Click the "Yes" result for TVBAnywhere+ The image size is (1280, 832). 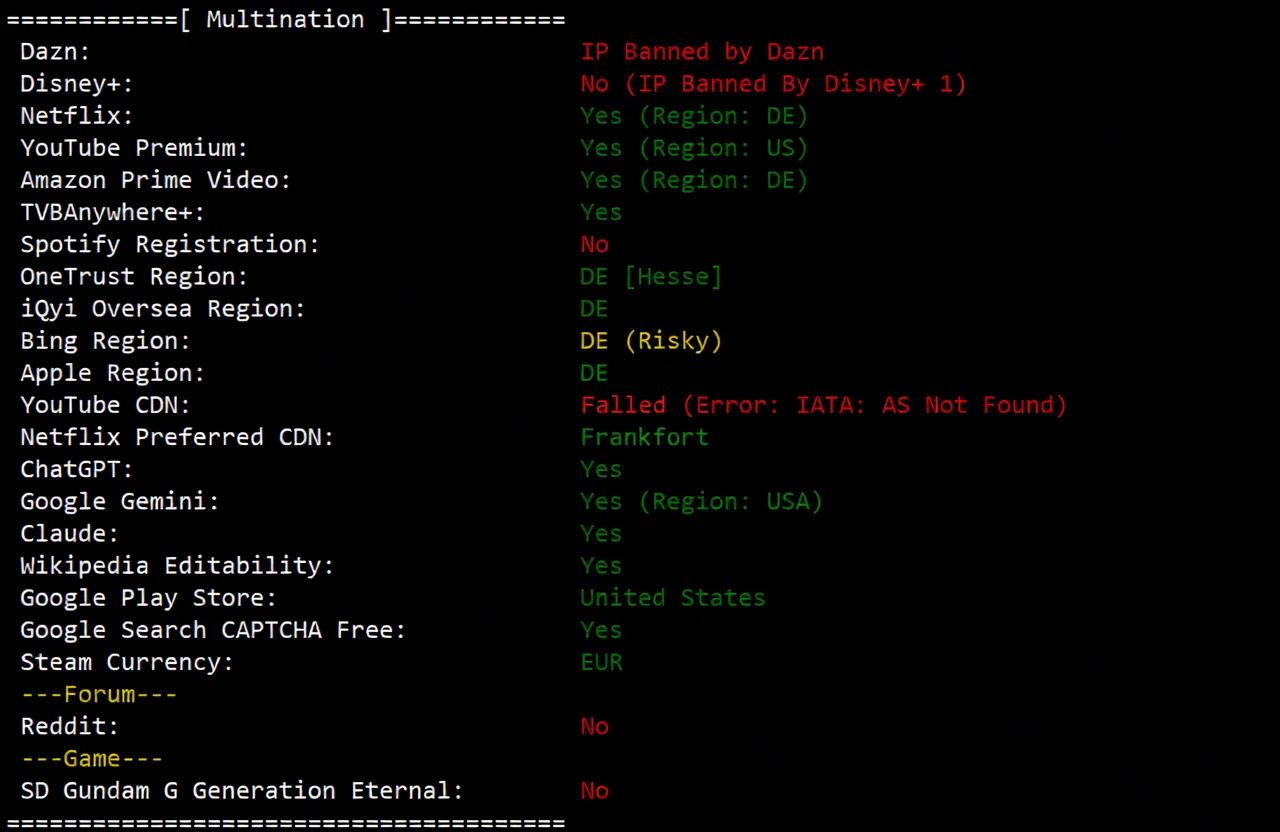601,212
